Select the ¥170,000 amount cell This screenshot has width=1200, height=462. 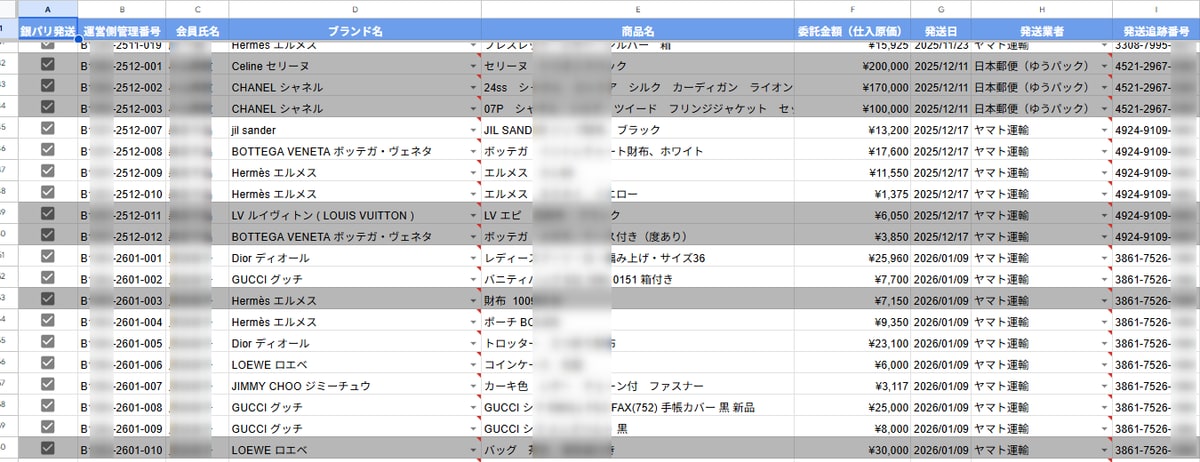pos(852,87)
